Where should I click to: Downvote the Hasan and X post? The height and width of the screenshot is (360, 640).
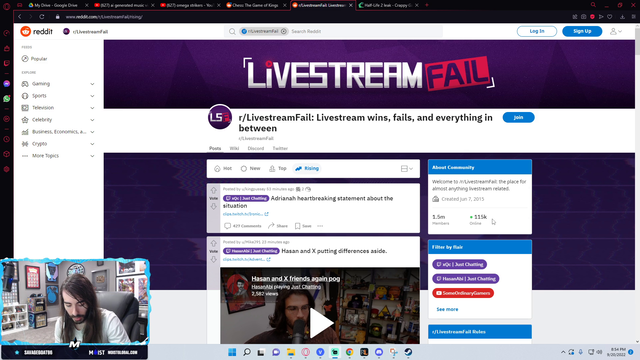pyautogui.click(x=213, y=259)
